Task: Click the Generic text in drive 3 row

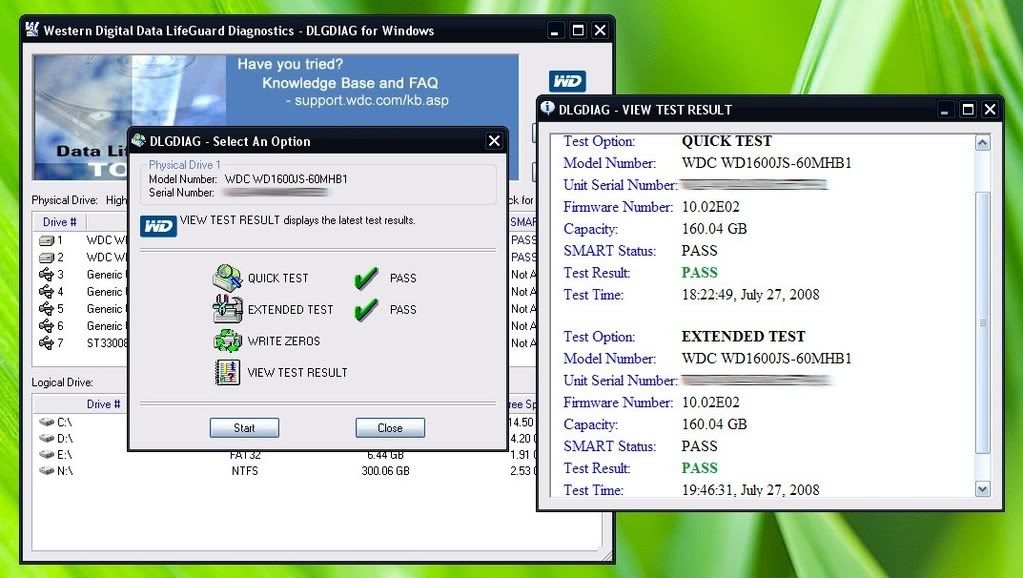Action: (104, 275)
